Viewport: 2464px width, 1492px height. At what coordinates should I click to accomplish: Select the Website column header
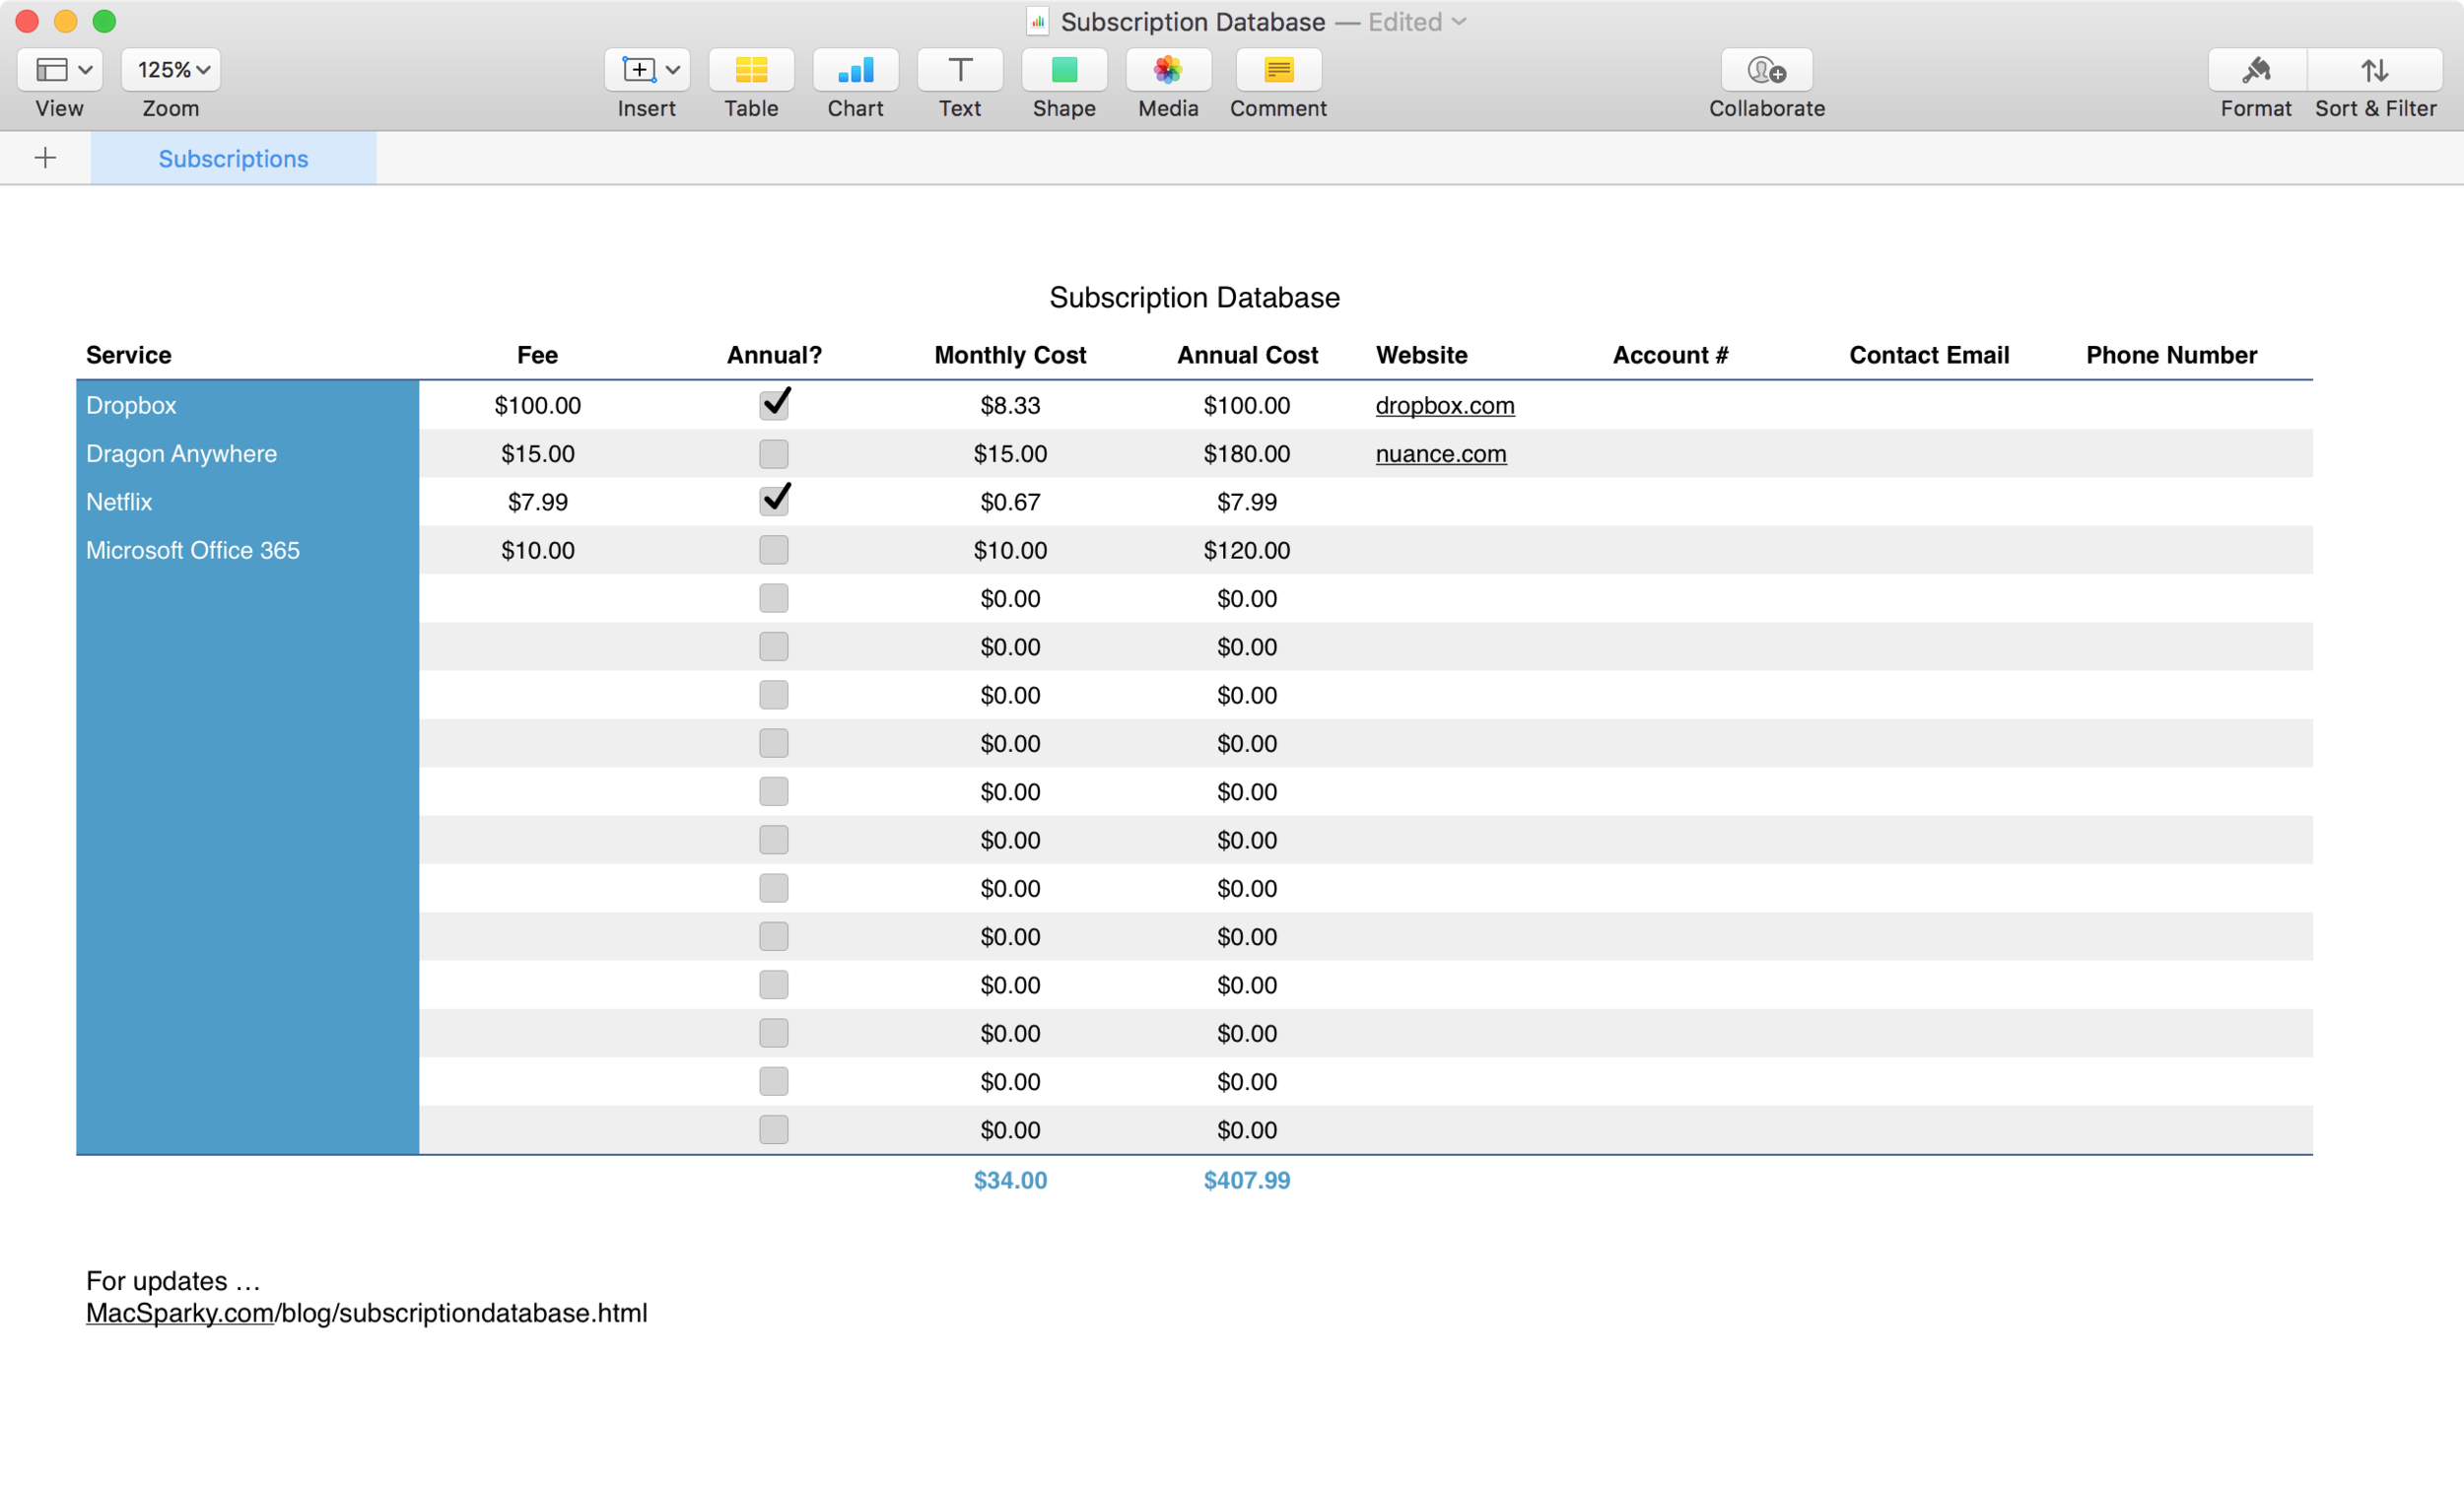pyautogui.click(x=1421, y=355)
